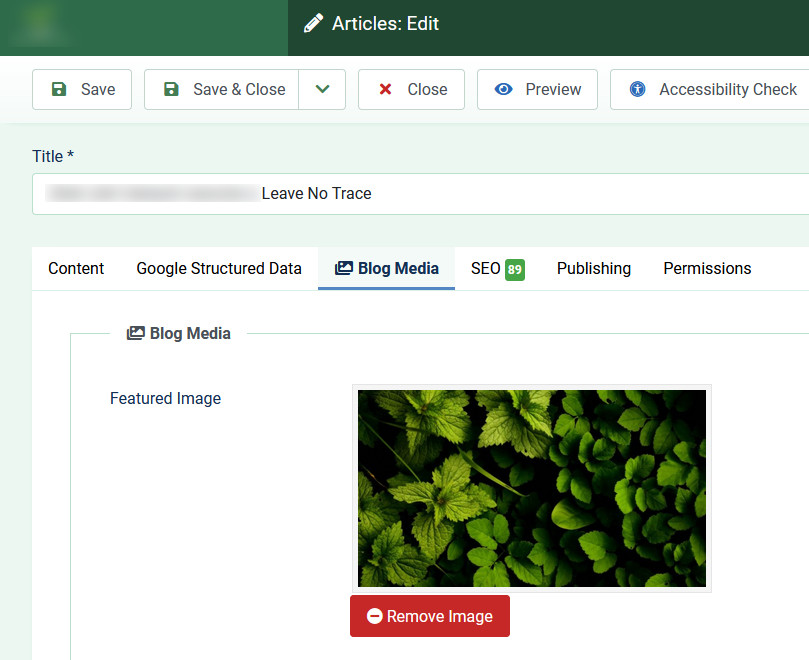Viewport: 809px width, 660px height.
Task: Click the Save & Close button
Action: point(222,89)
